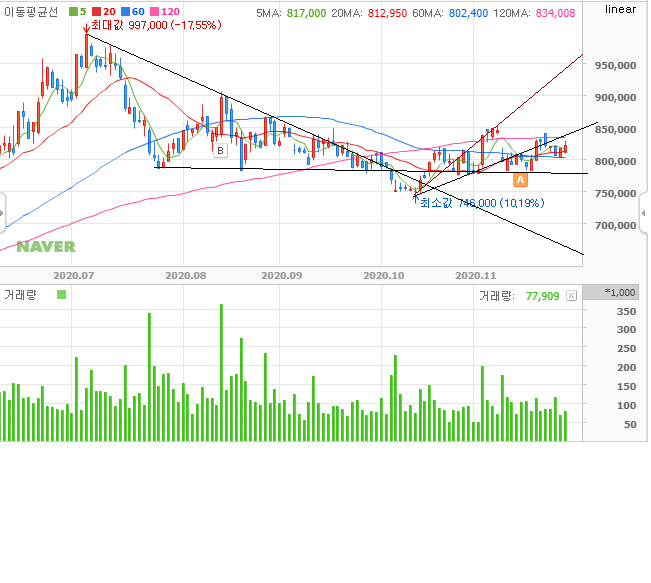Expand the right side panel arrow
The height and width of the screenshot is (583, 651).
pyautogui.click(x=644, y=213)
